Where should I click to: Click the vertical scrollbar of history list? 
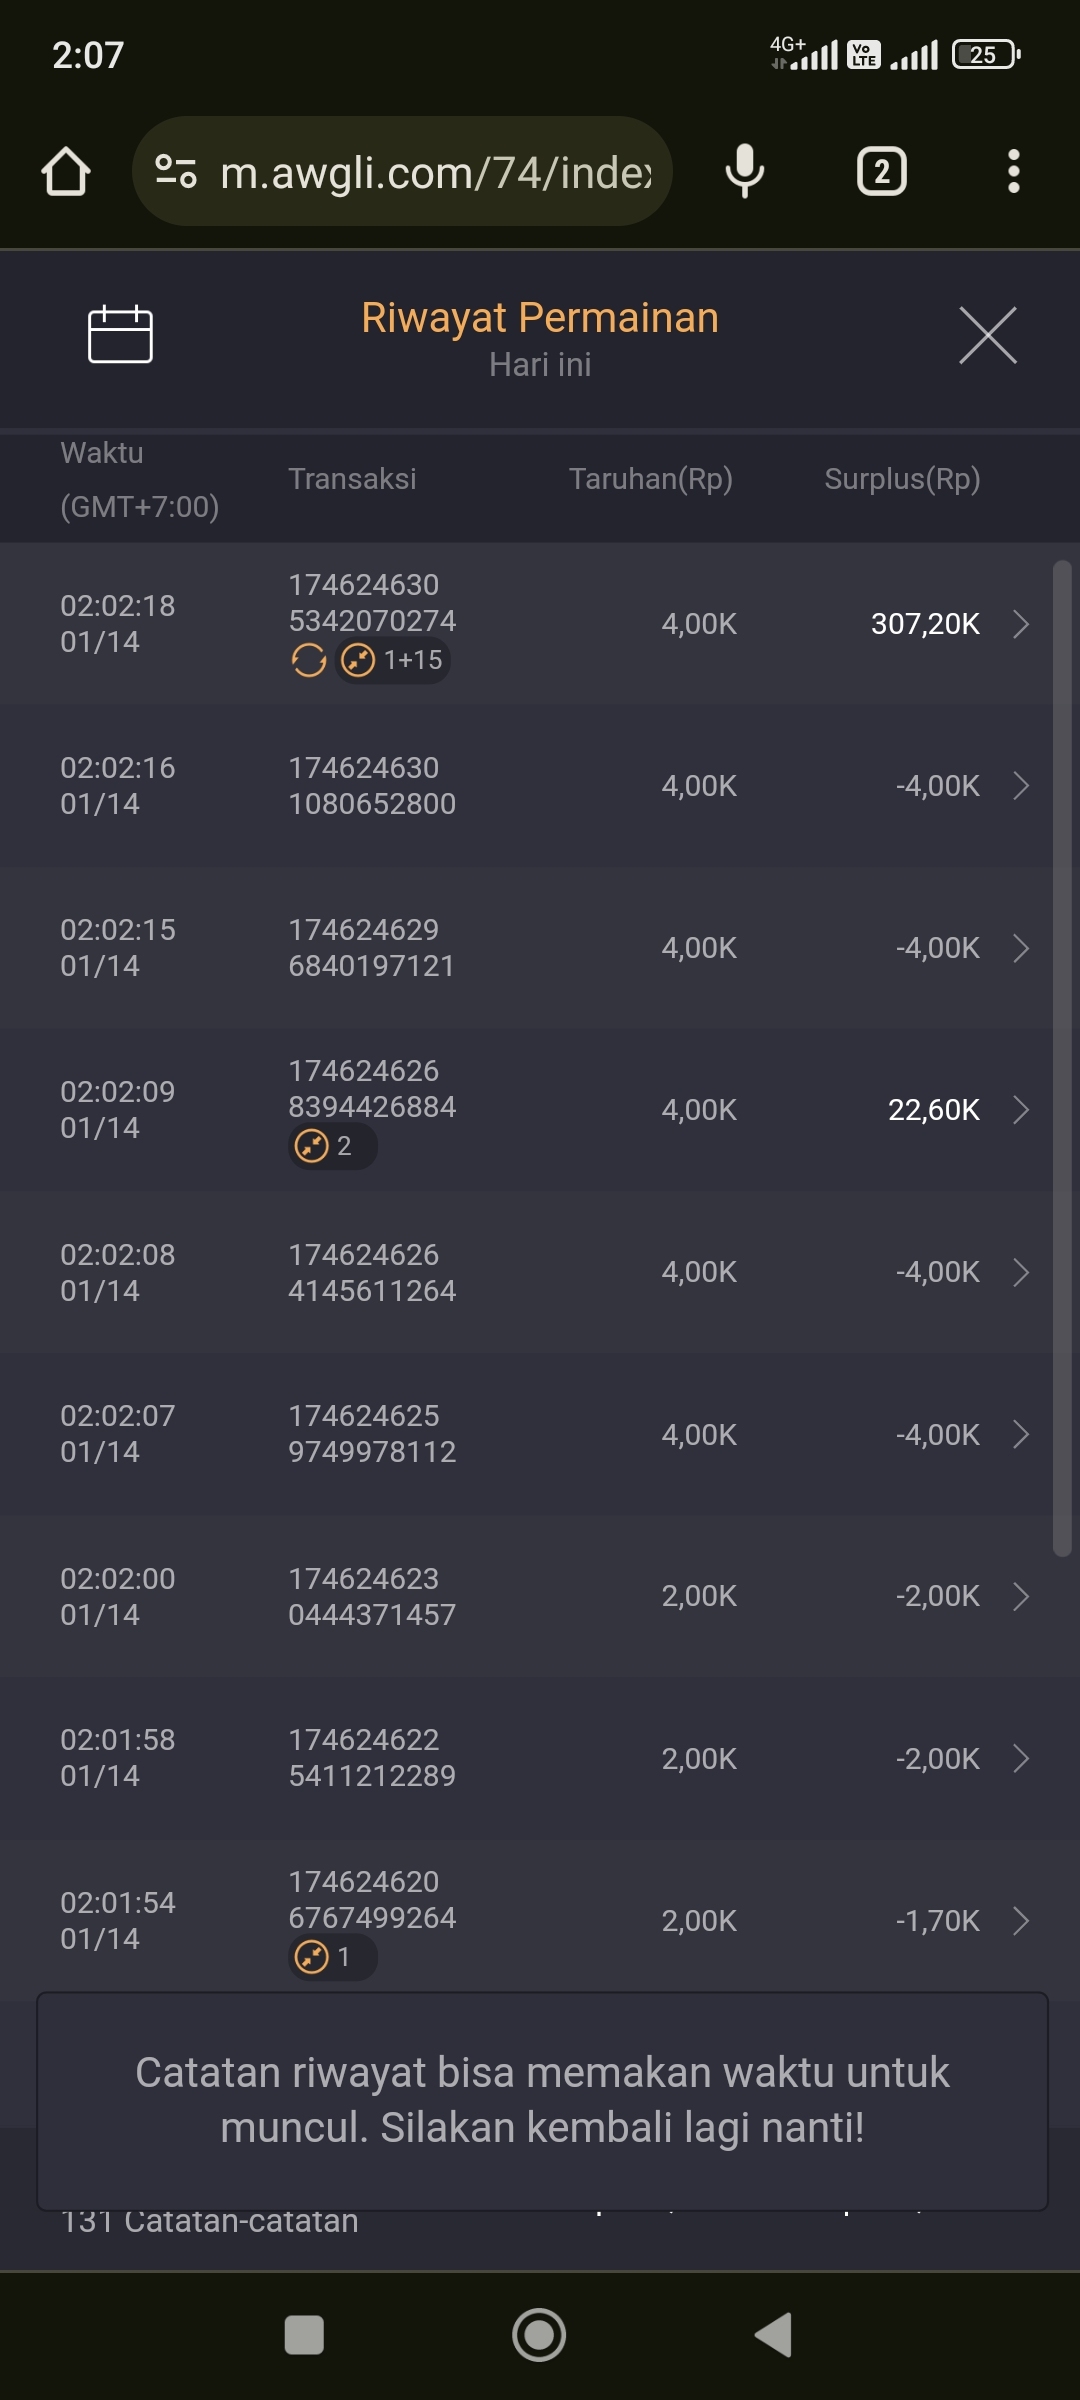[x=1062, y=1058]
